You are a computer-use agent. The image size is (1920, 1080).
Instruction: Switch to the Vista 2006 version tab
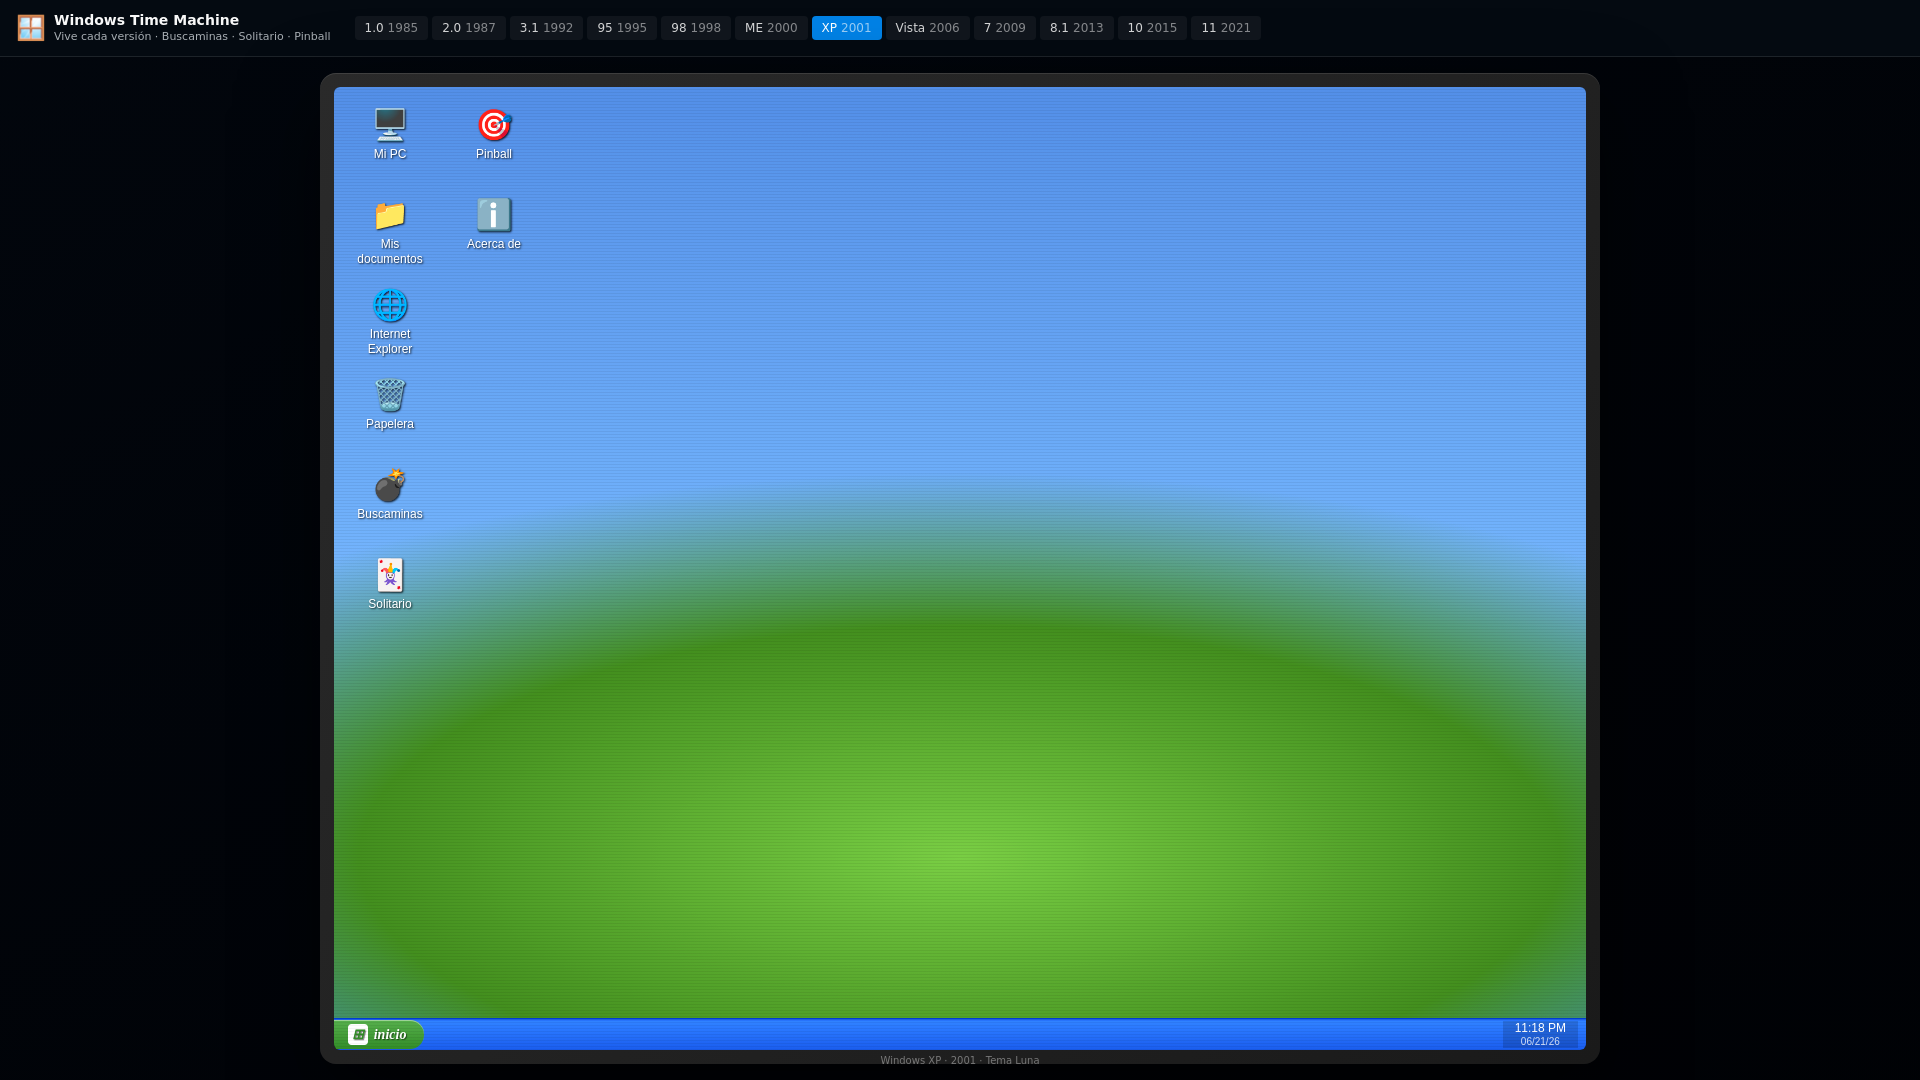928,28
